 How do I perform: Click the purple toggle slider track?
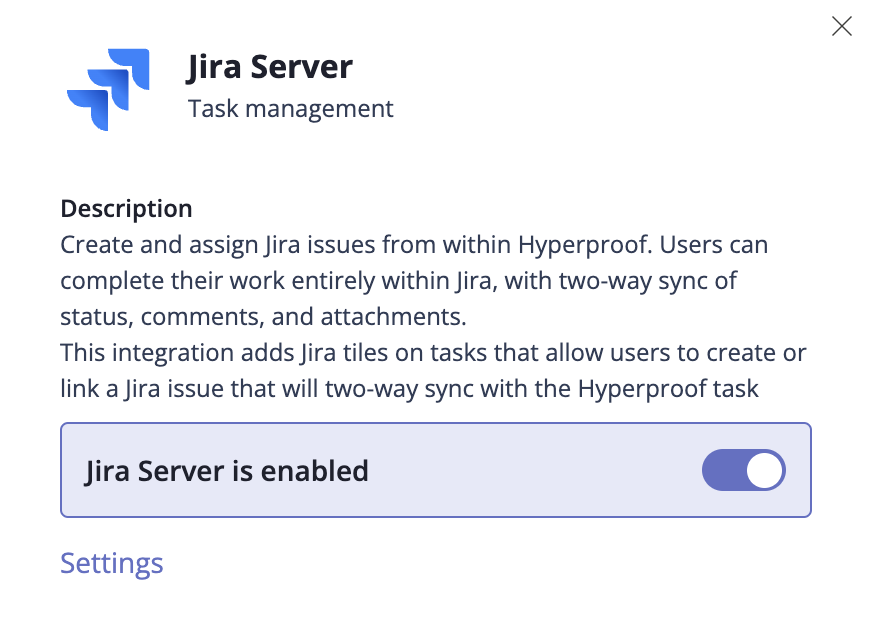[x=727, y=470]
